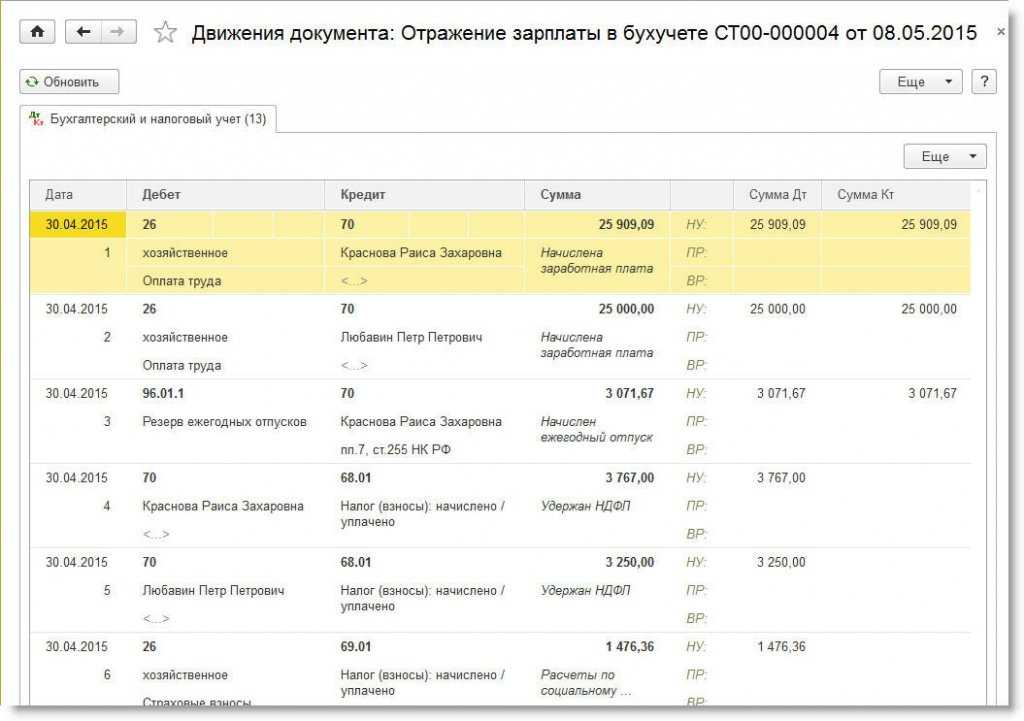Image resolution: width=1024 pixels, height=721 pixels.
Task: Click the Кредит column header
Action: [362, 195]
